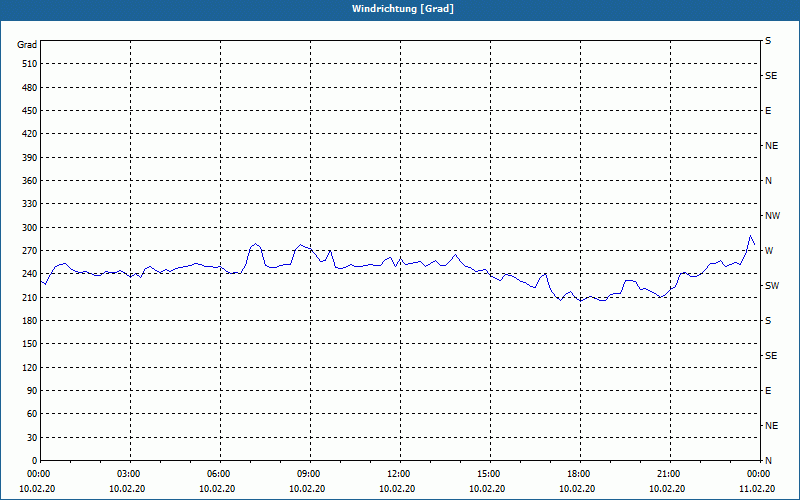
Task: Click the 270 y-axis label
Action: [29, 251]
